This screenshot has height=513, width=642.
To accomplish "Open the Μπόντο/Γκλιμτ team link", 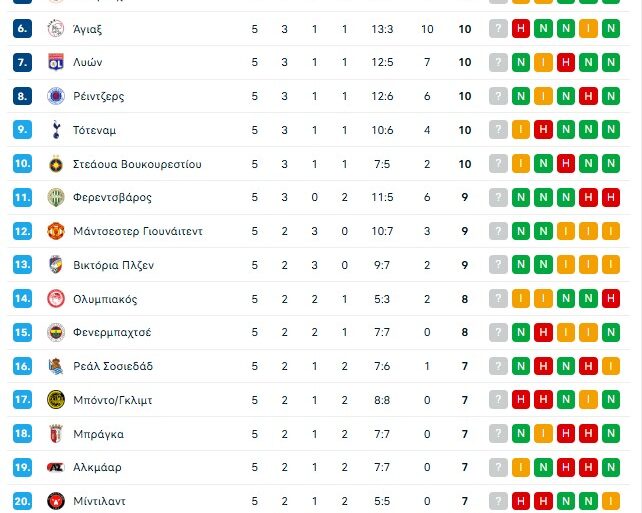I will [x=113, y=400].
